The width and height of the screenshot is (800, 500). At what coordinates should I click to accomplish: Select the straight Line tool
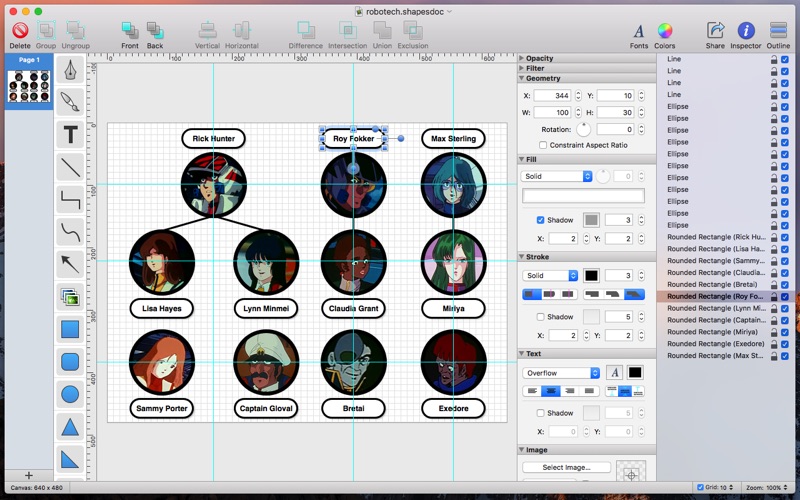pyautogui.click(x=70, y=167)
